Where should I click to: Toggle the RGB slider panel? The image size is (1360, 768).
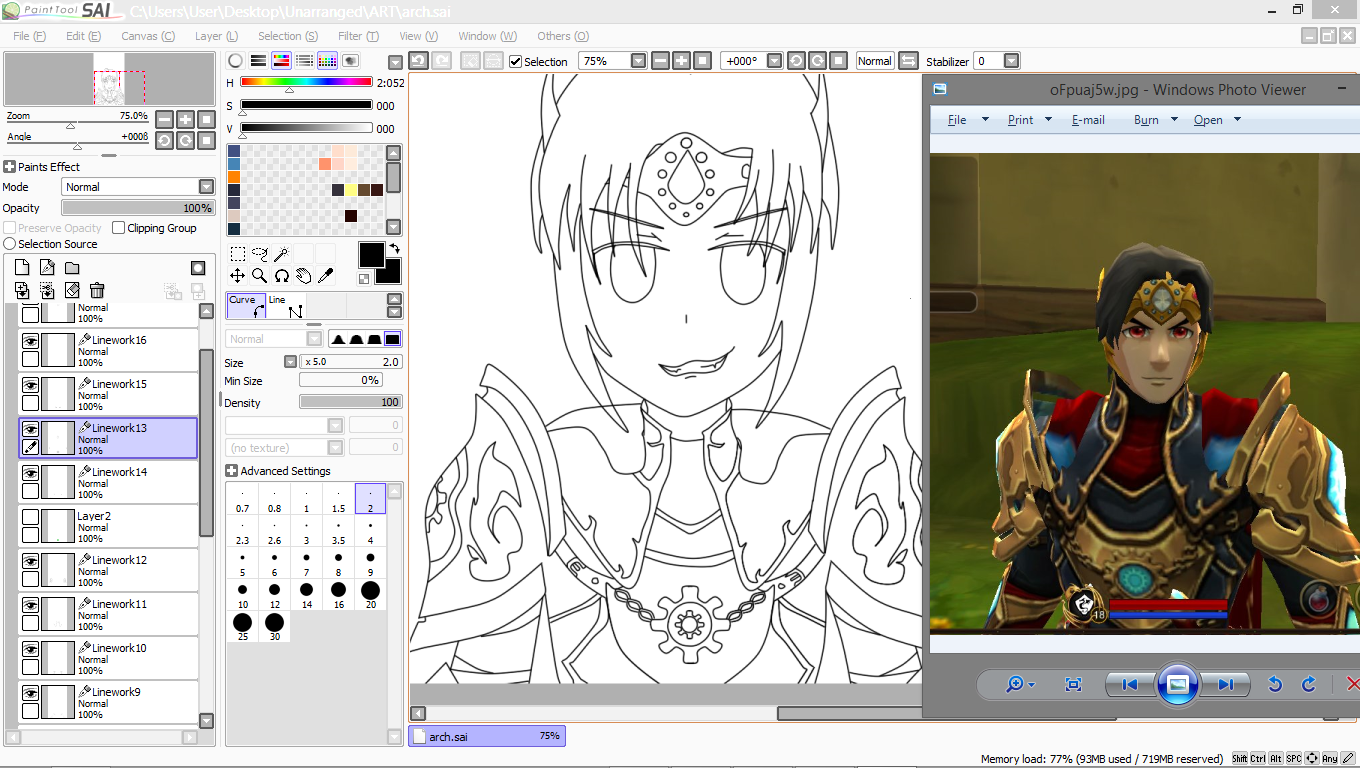point(258,61)
